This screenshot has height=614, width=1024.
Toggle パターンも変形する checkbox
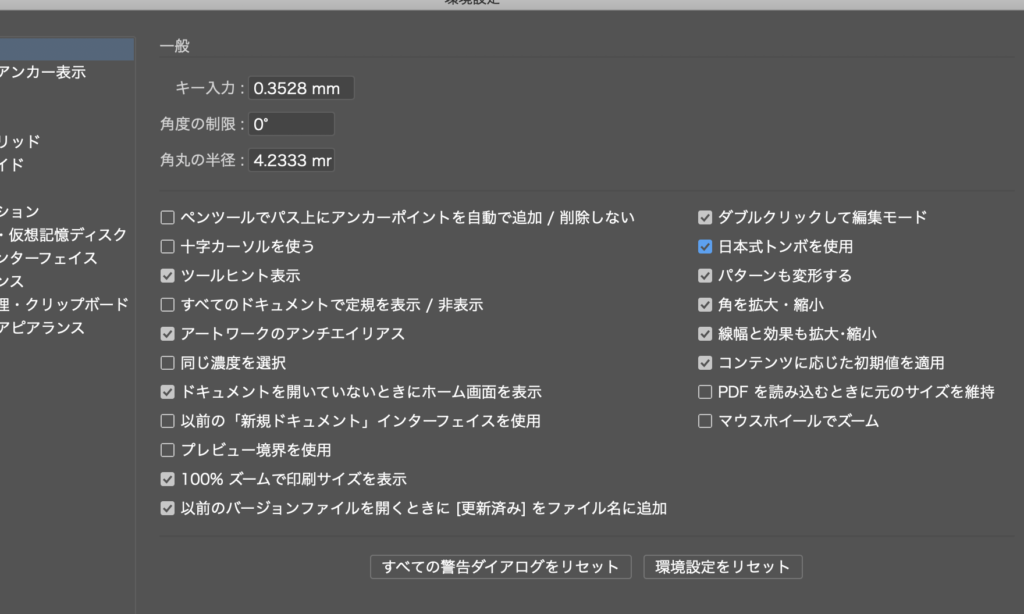click(x=706, y=275)
